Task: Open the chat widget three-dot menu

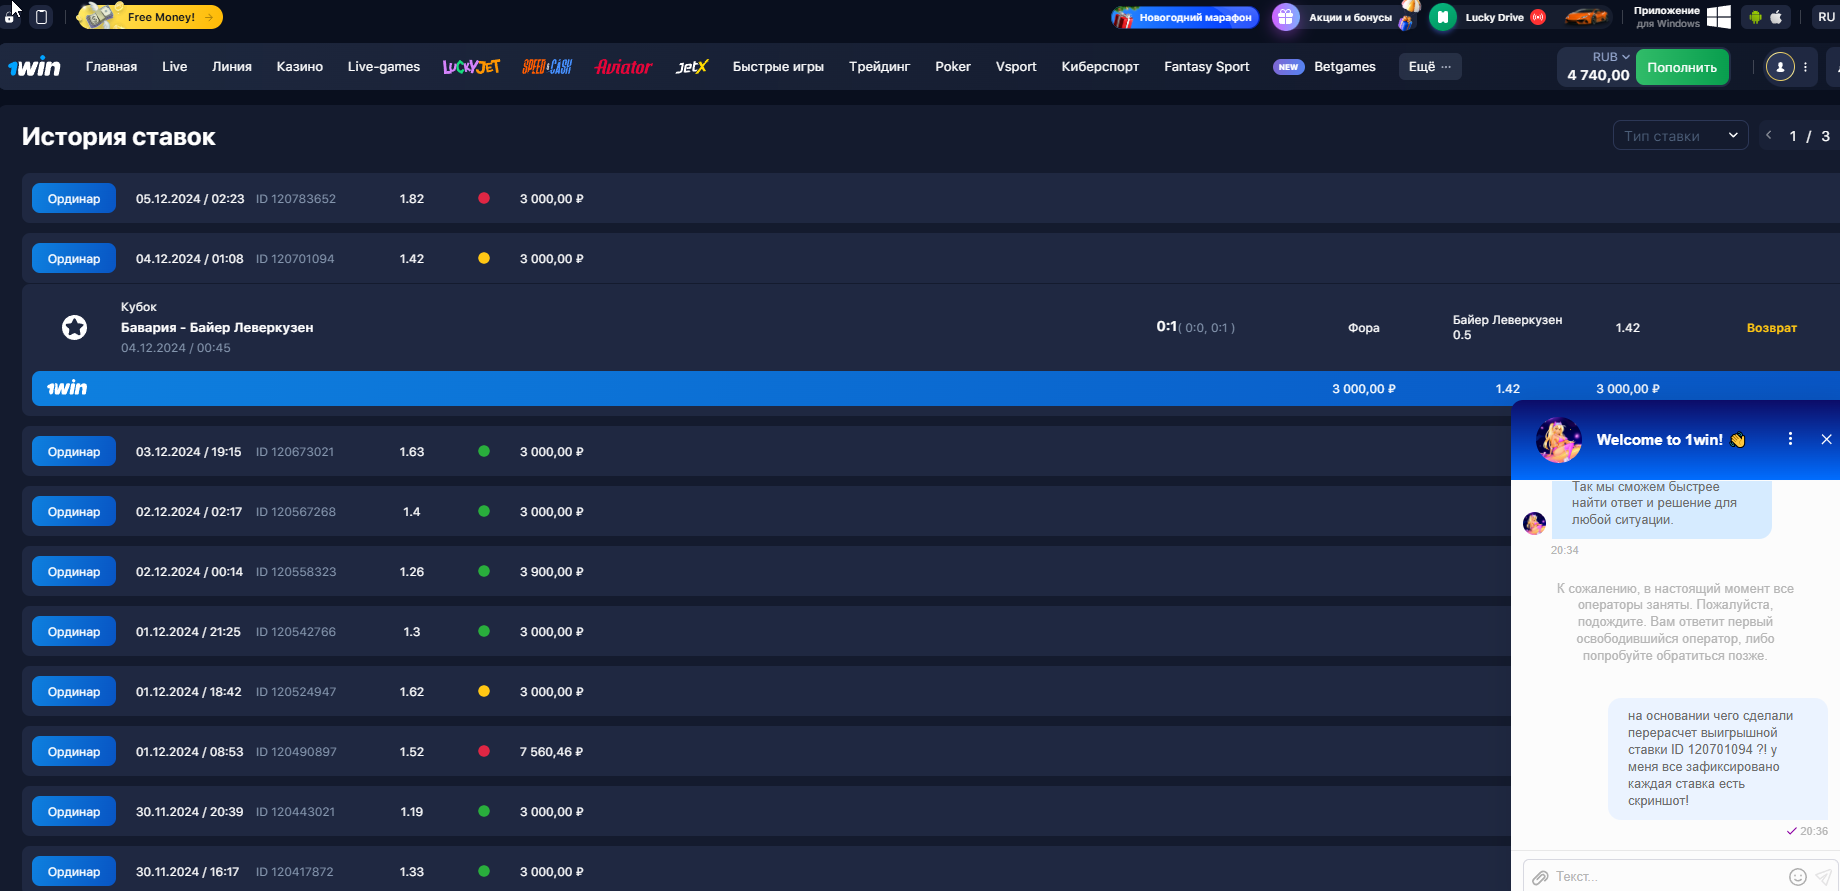Action: pyautogui.click(x=1790, y=439)
